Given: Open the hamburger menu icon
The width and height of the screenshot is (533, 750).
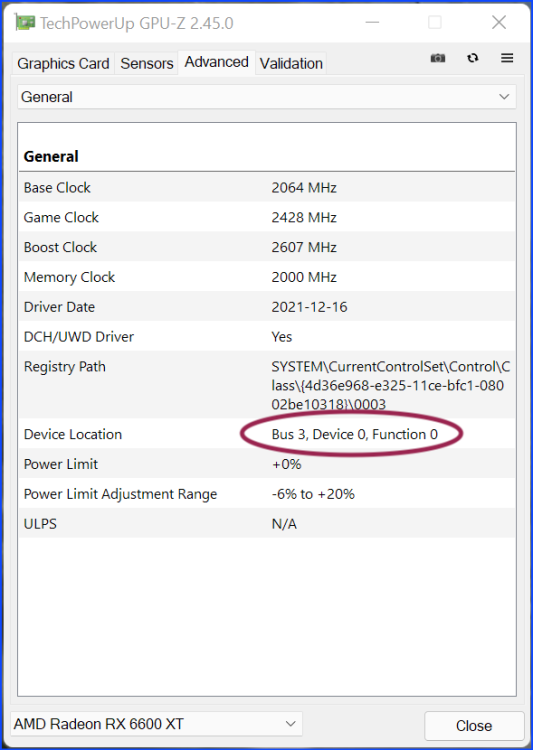Looking at the screenshot, I should click(507, 58).
